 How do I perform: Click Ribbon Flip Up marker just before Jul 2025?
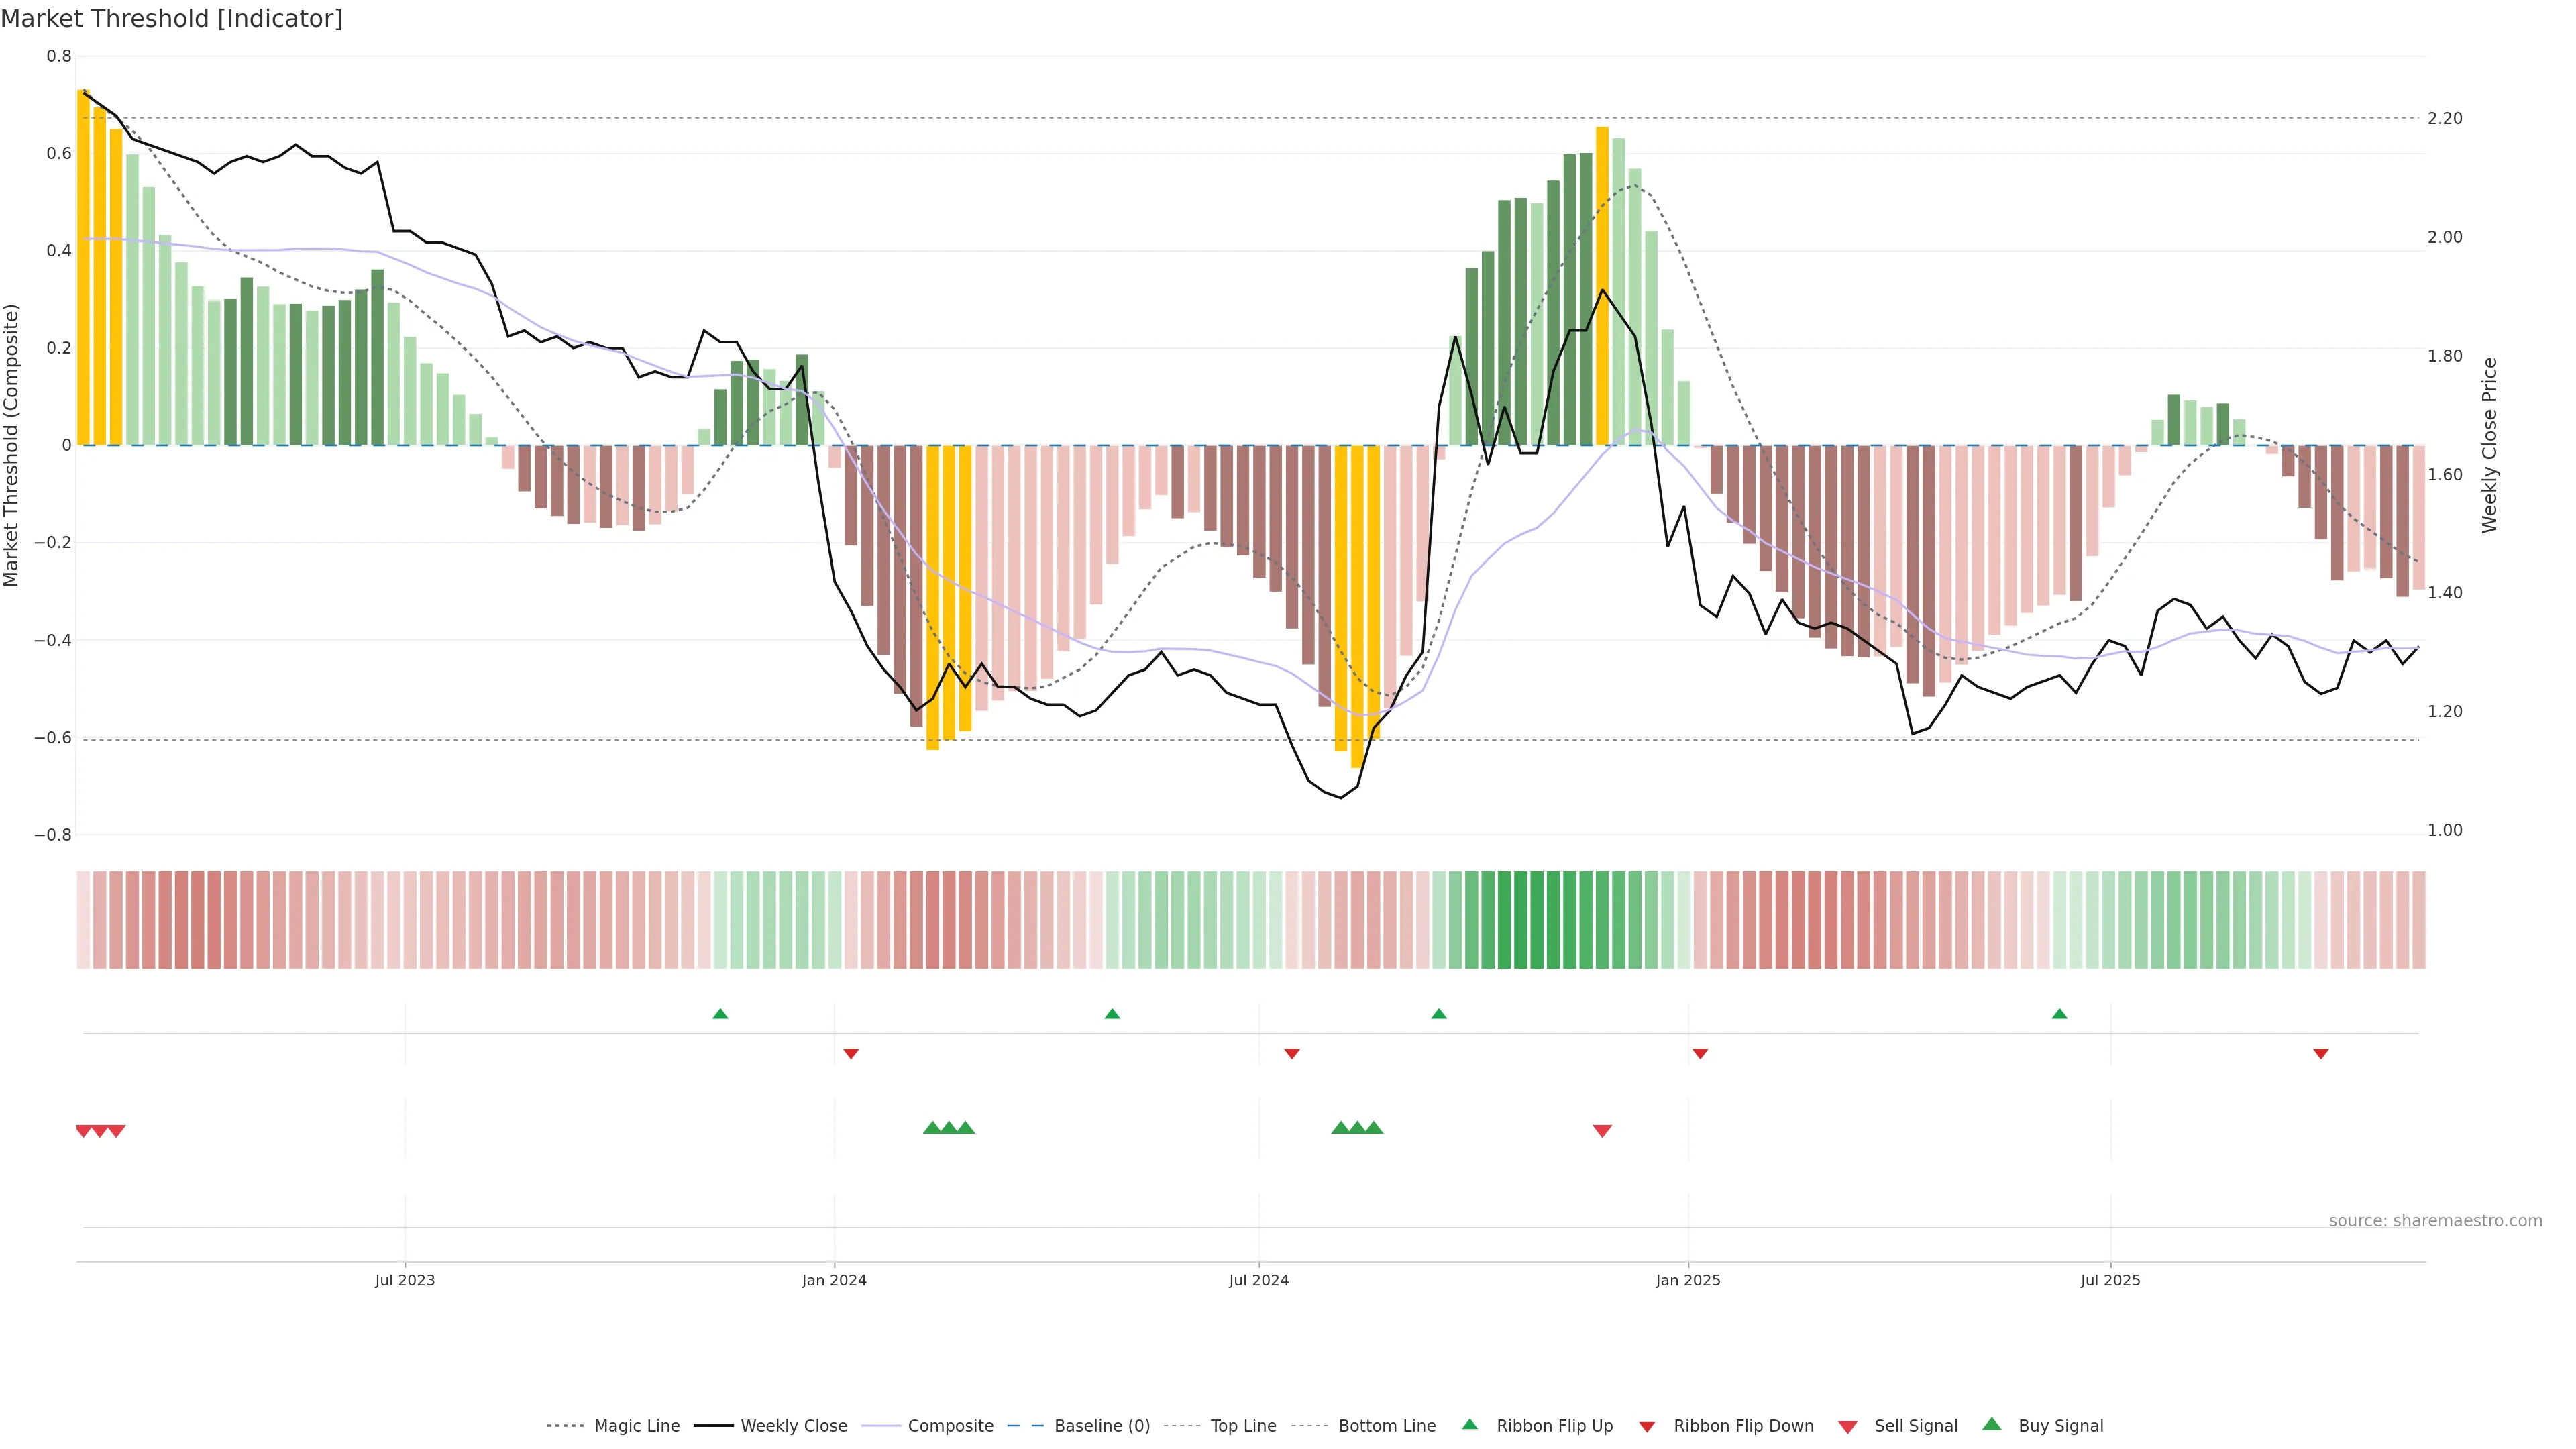[x=2059, y=1014]
